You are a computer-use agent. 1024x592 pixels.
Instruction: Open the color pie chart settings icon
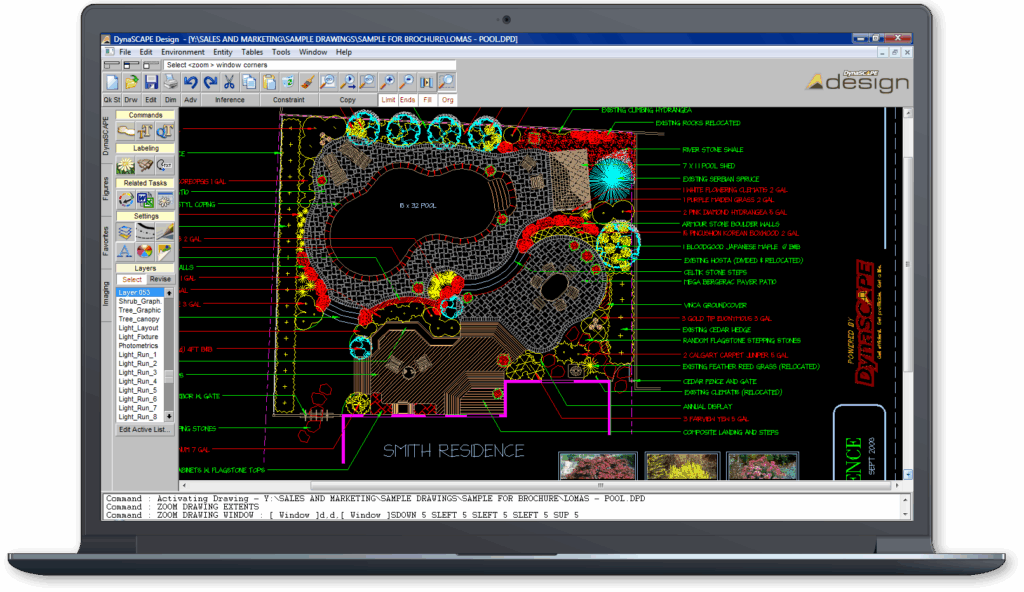[x=145, y=251]
